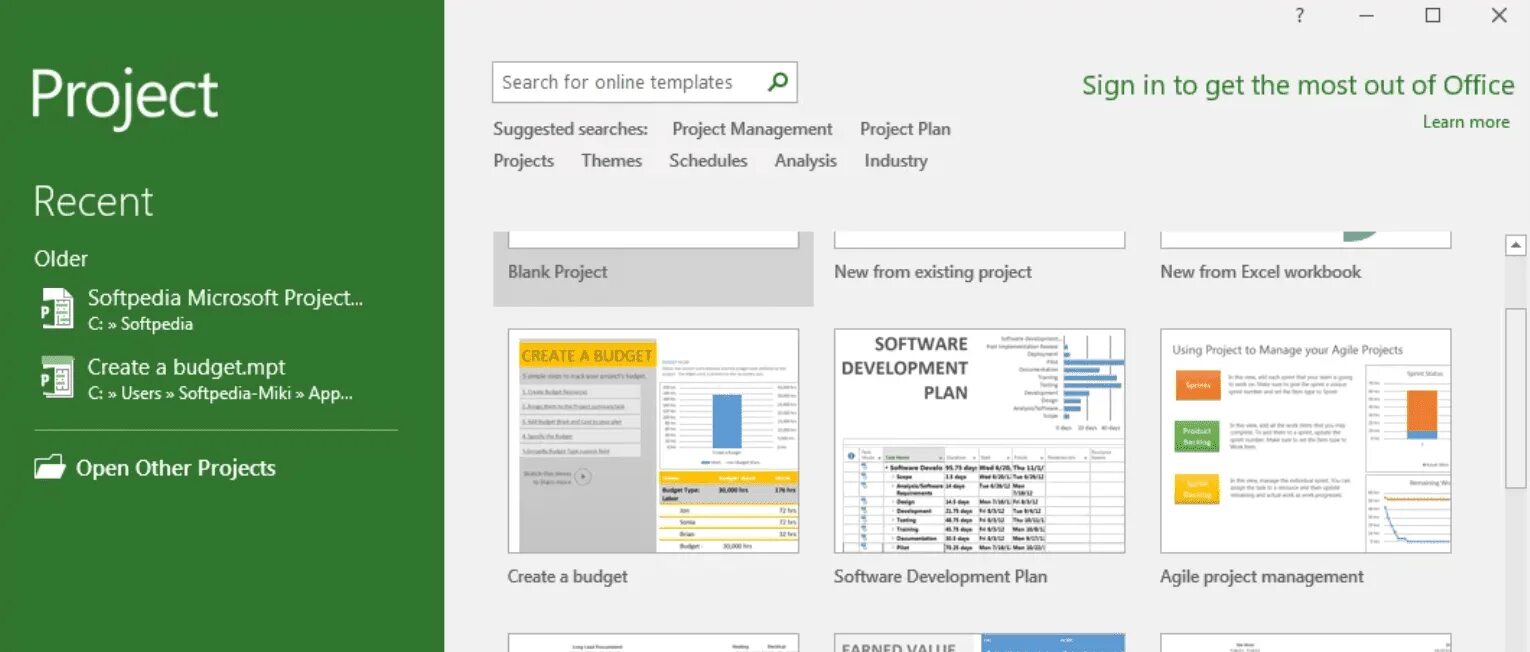Click the Themes suggested search
This screenshot has height=652, width=1530.
[611, 161]
